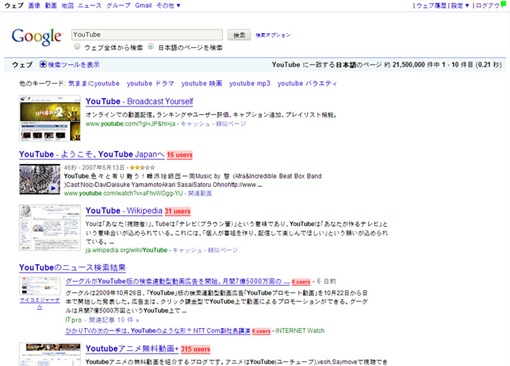The image size is (510, 366).
Task: Click related keyword youtube ドラマ
Action: (150, 83)
